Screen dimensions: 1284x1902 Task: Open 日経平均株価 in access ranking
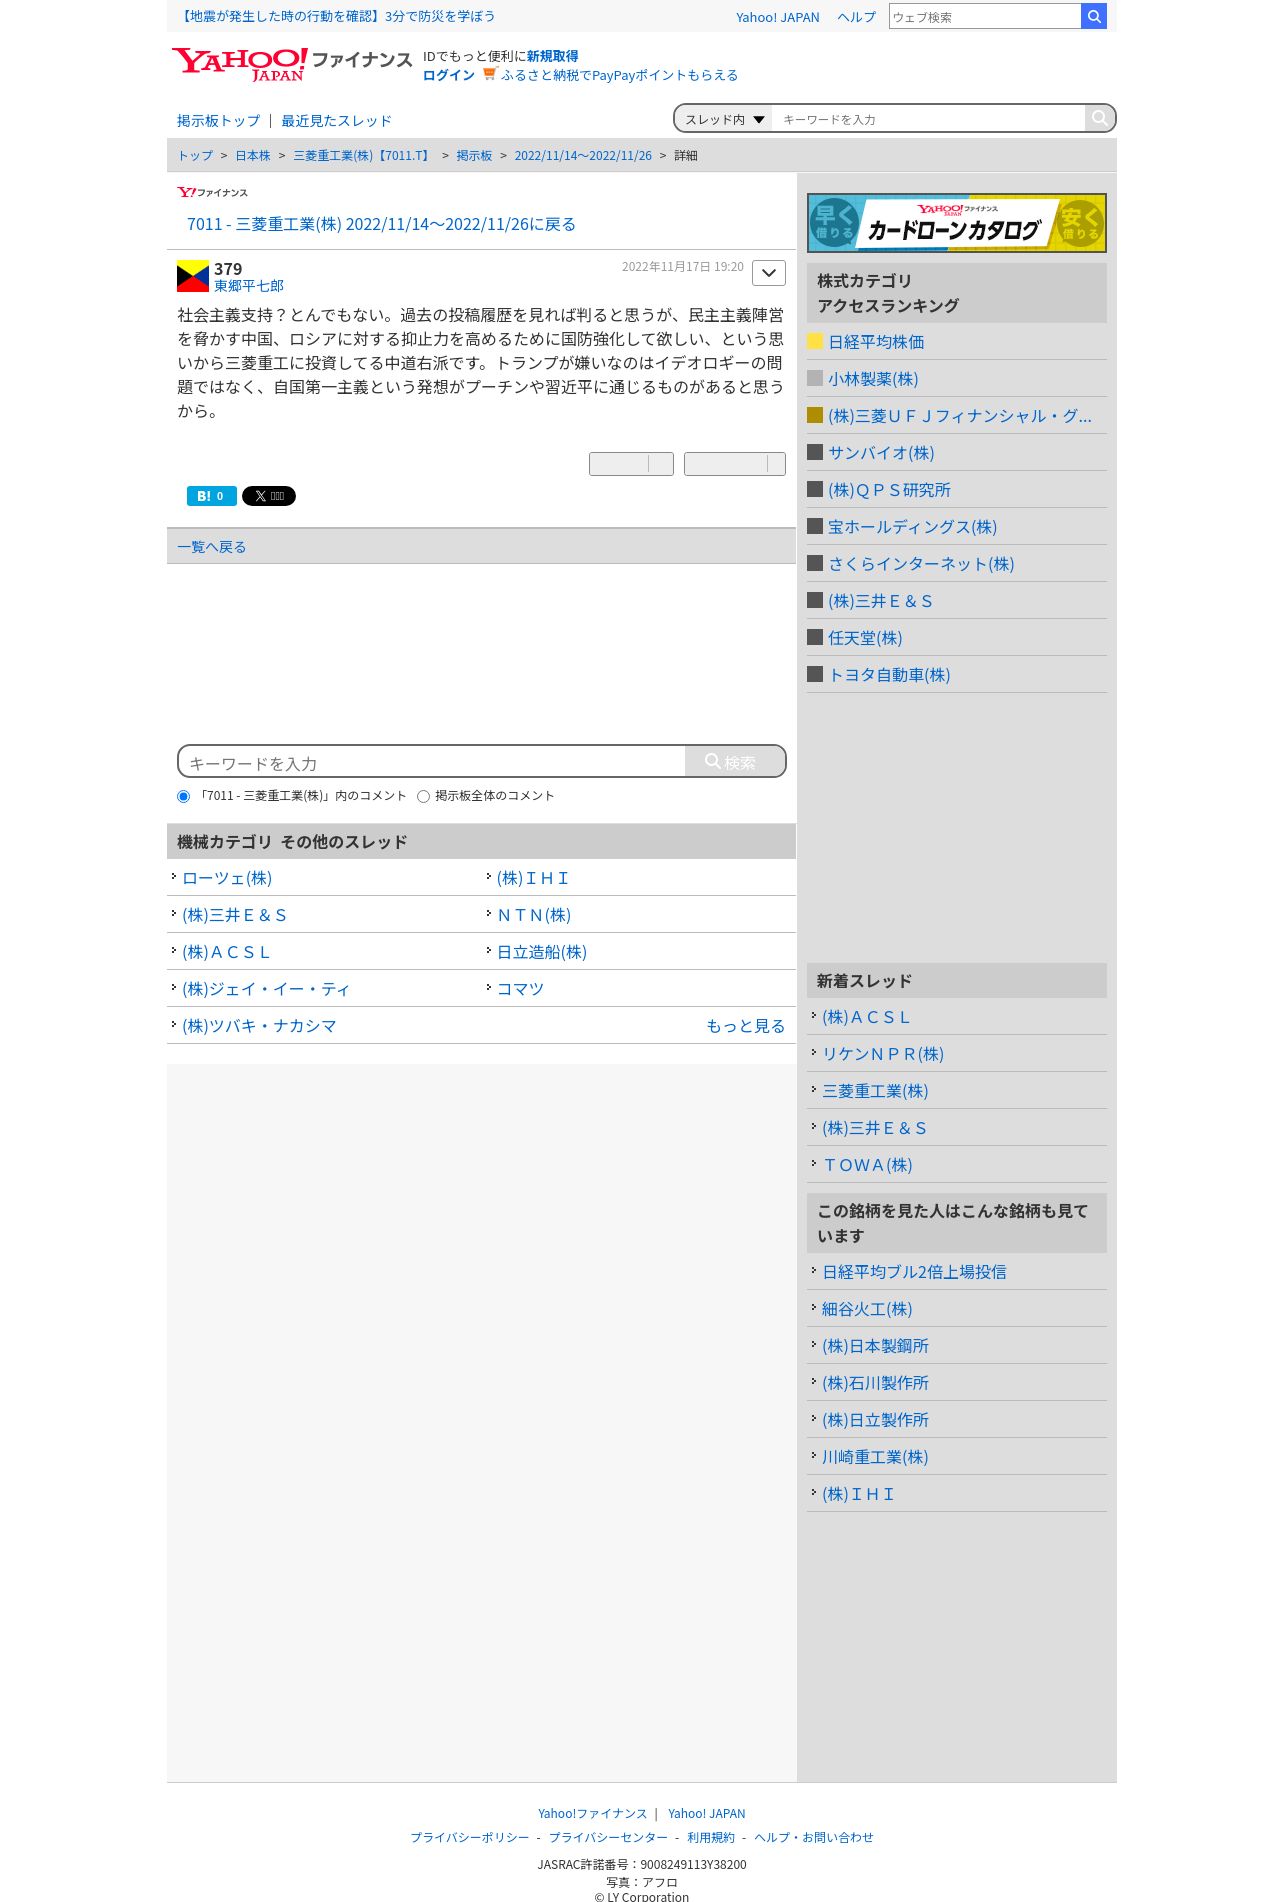click(876, 342)
